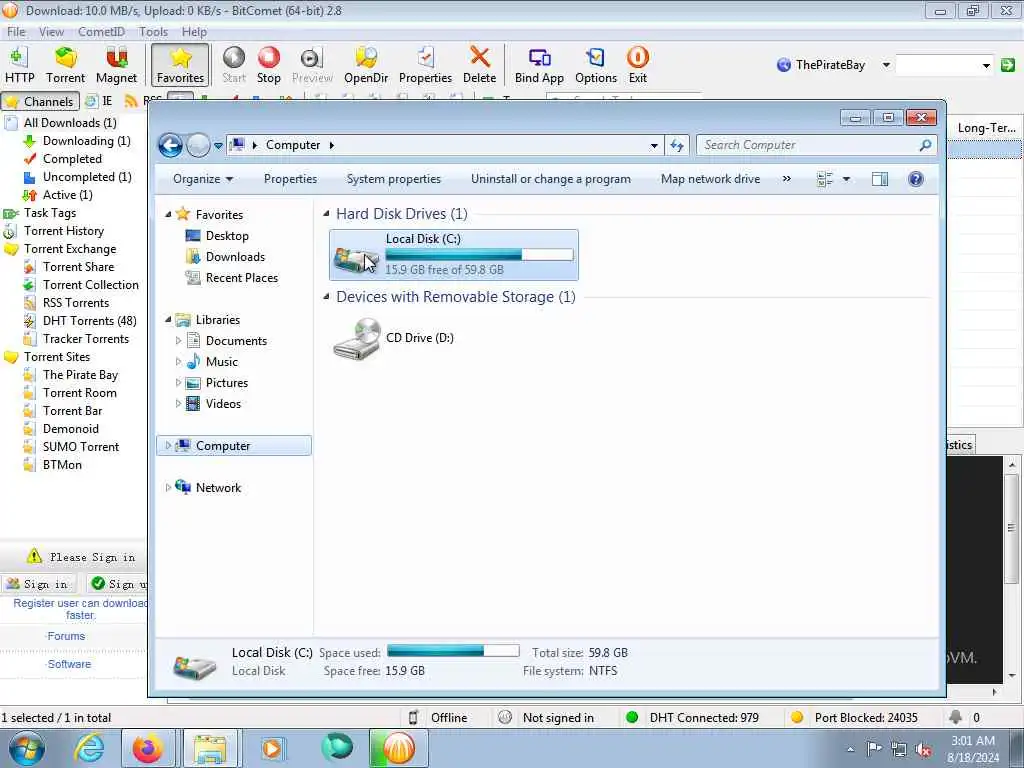Click Map network drive

[x=710, y=179]
